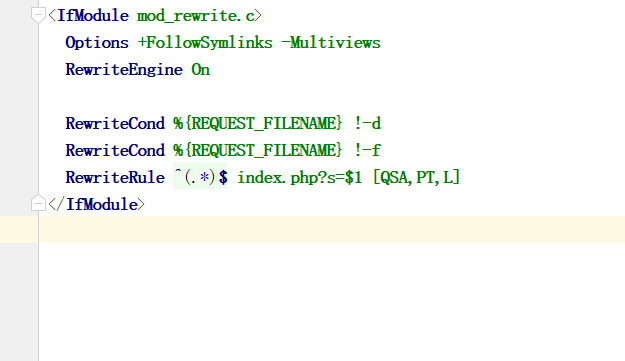Collapse the opening IfModule fold marker

point(38,16)
